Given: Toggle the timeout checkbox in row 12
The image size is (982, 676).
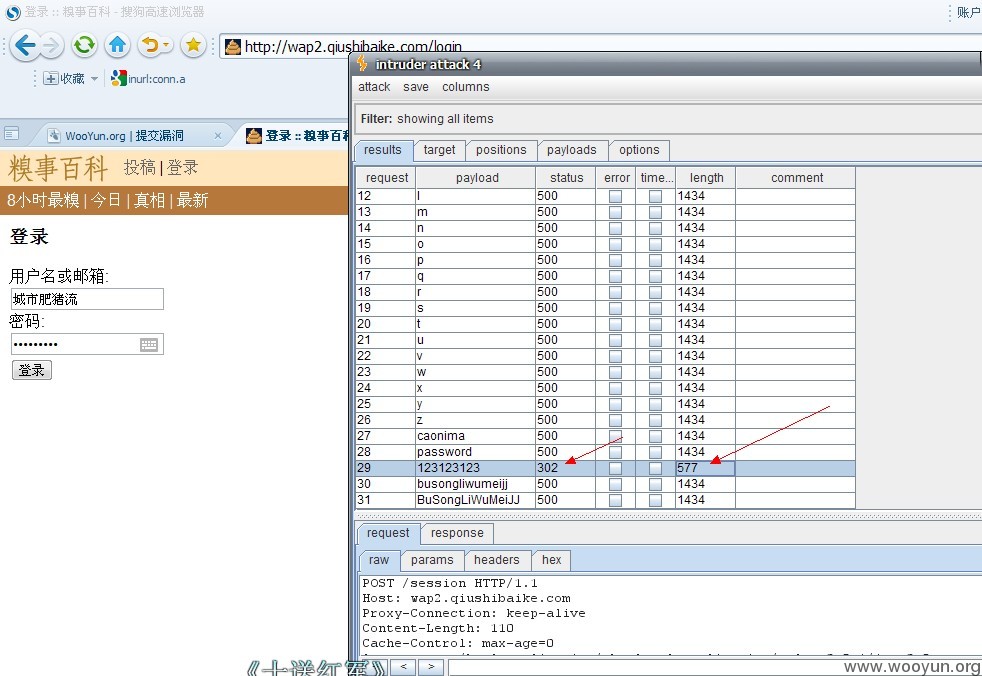Looking at the screenshot, I should [x=655, y=196].
